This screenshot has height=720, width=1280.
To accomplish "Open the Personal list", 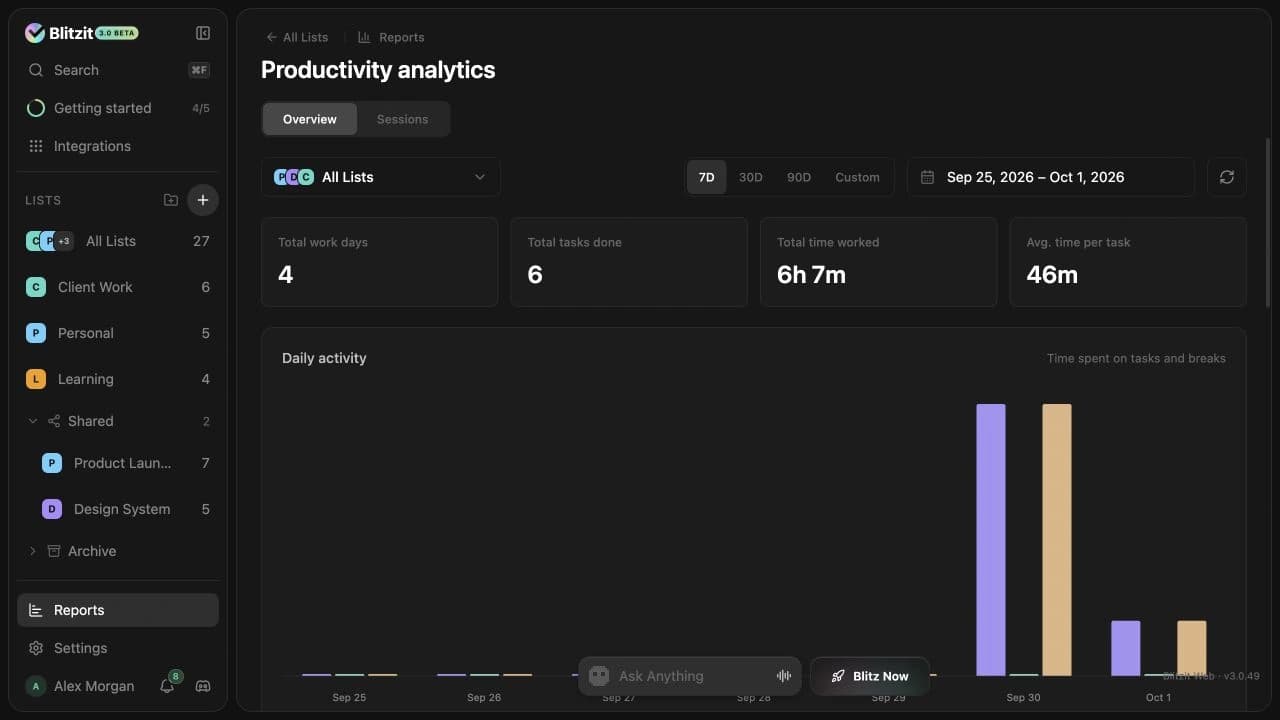I will [x=118, y=333].
